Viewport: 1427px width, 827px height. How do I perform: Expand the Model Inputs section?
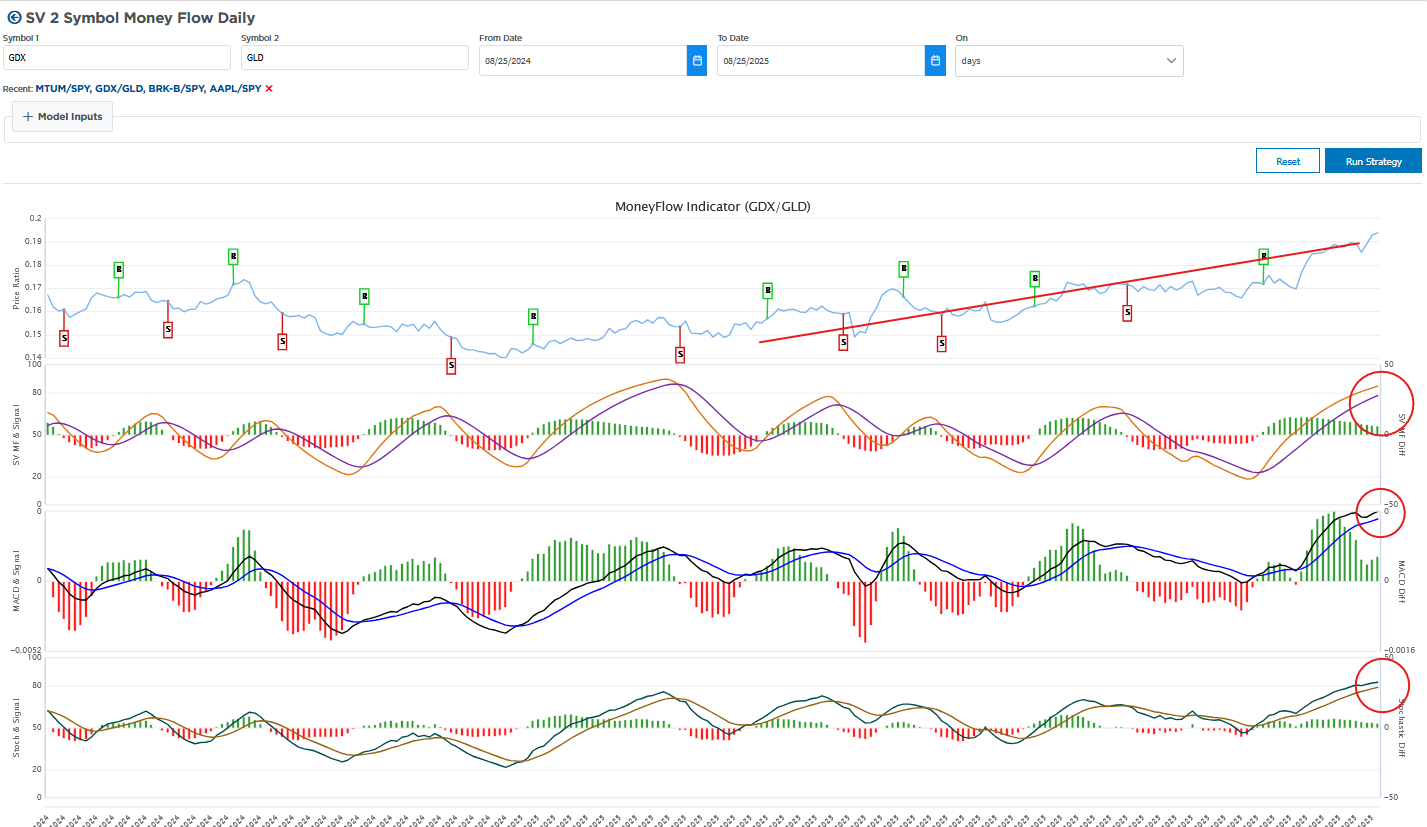click(62, 117)
